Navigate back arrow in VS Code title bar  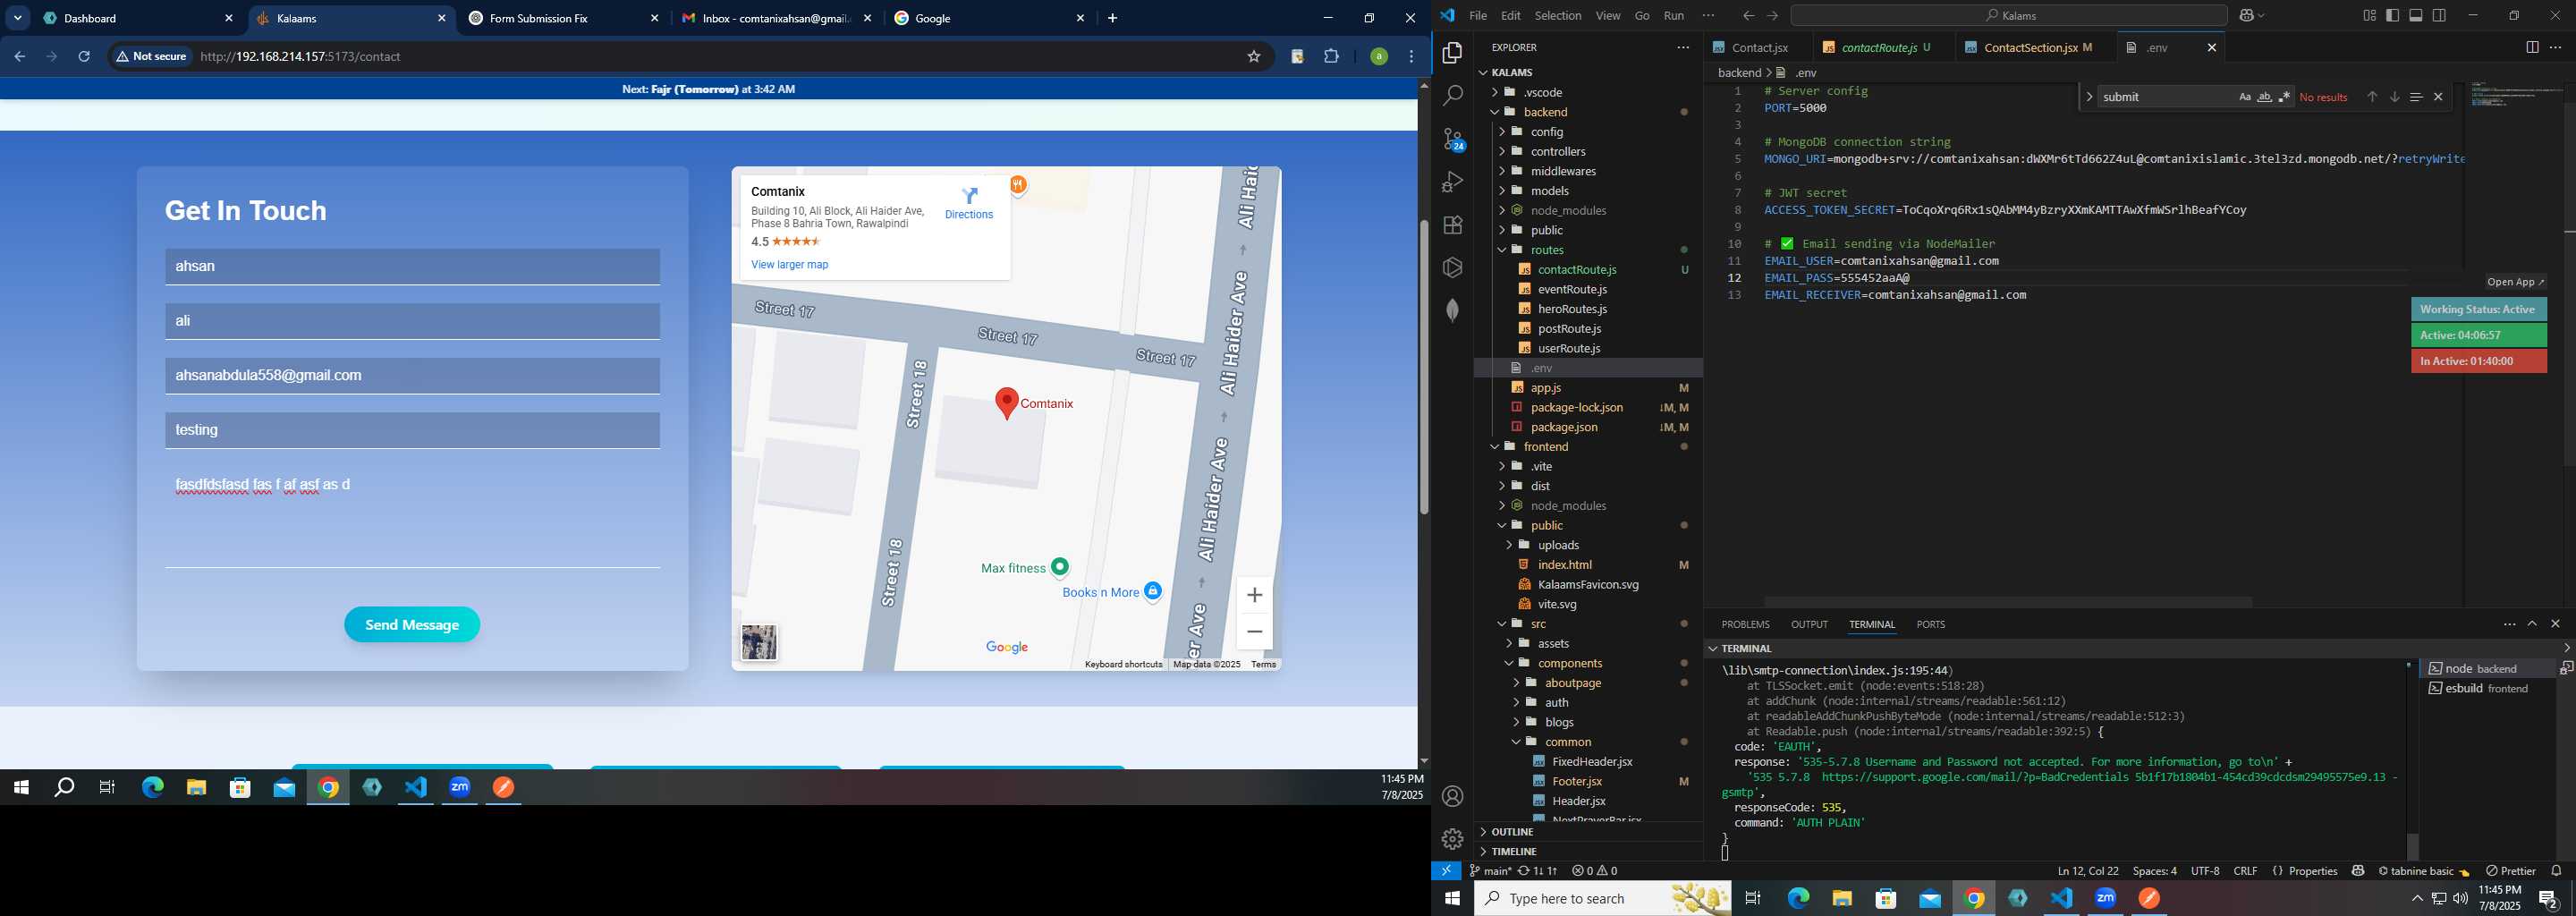coord(1747,16)
